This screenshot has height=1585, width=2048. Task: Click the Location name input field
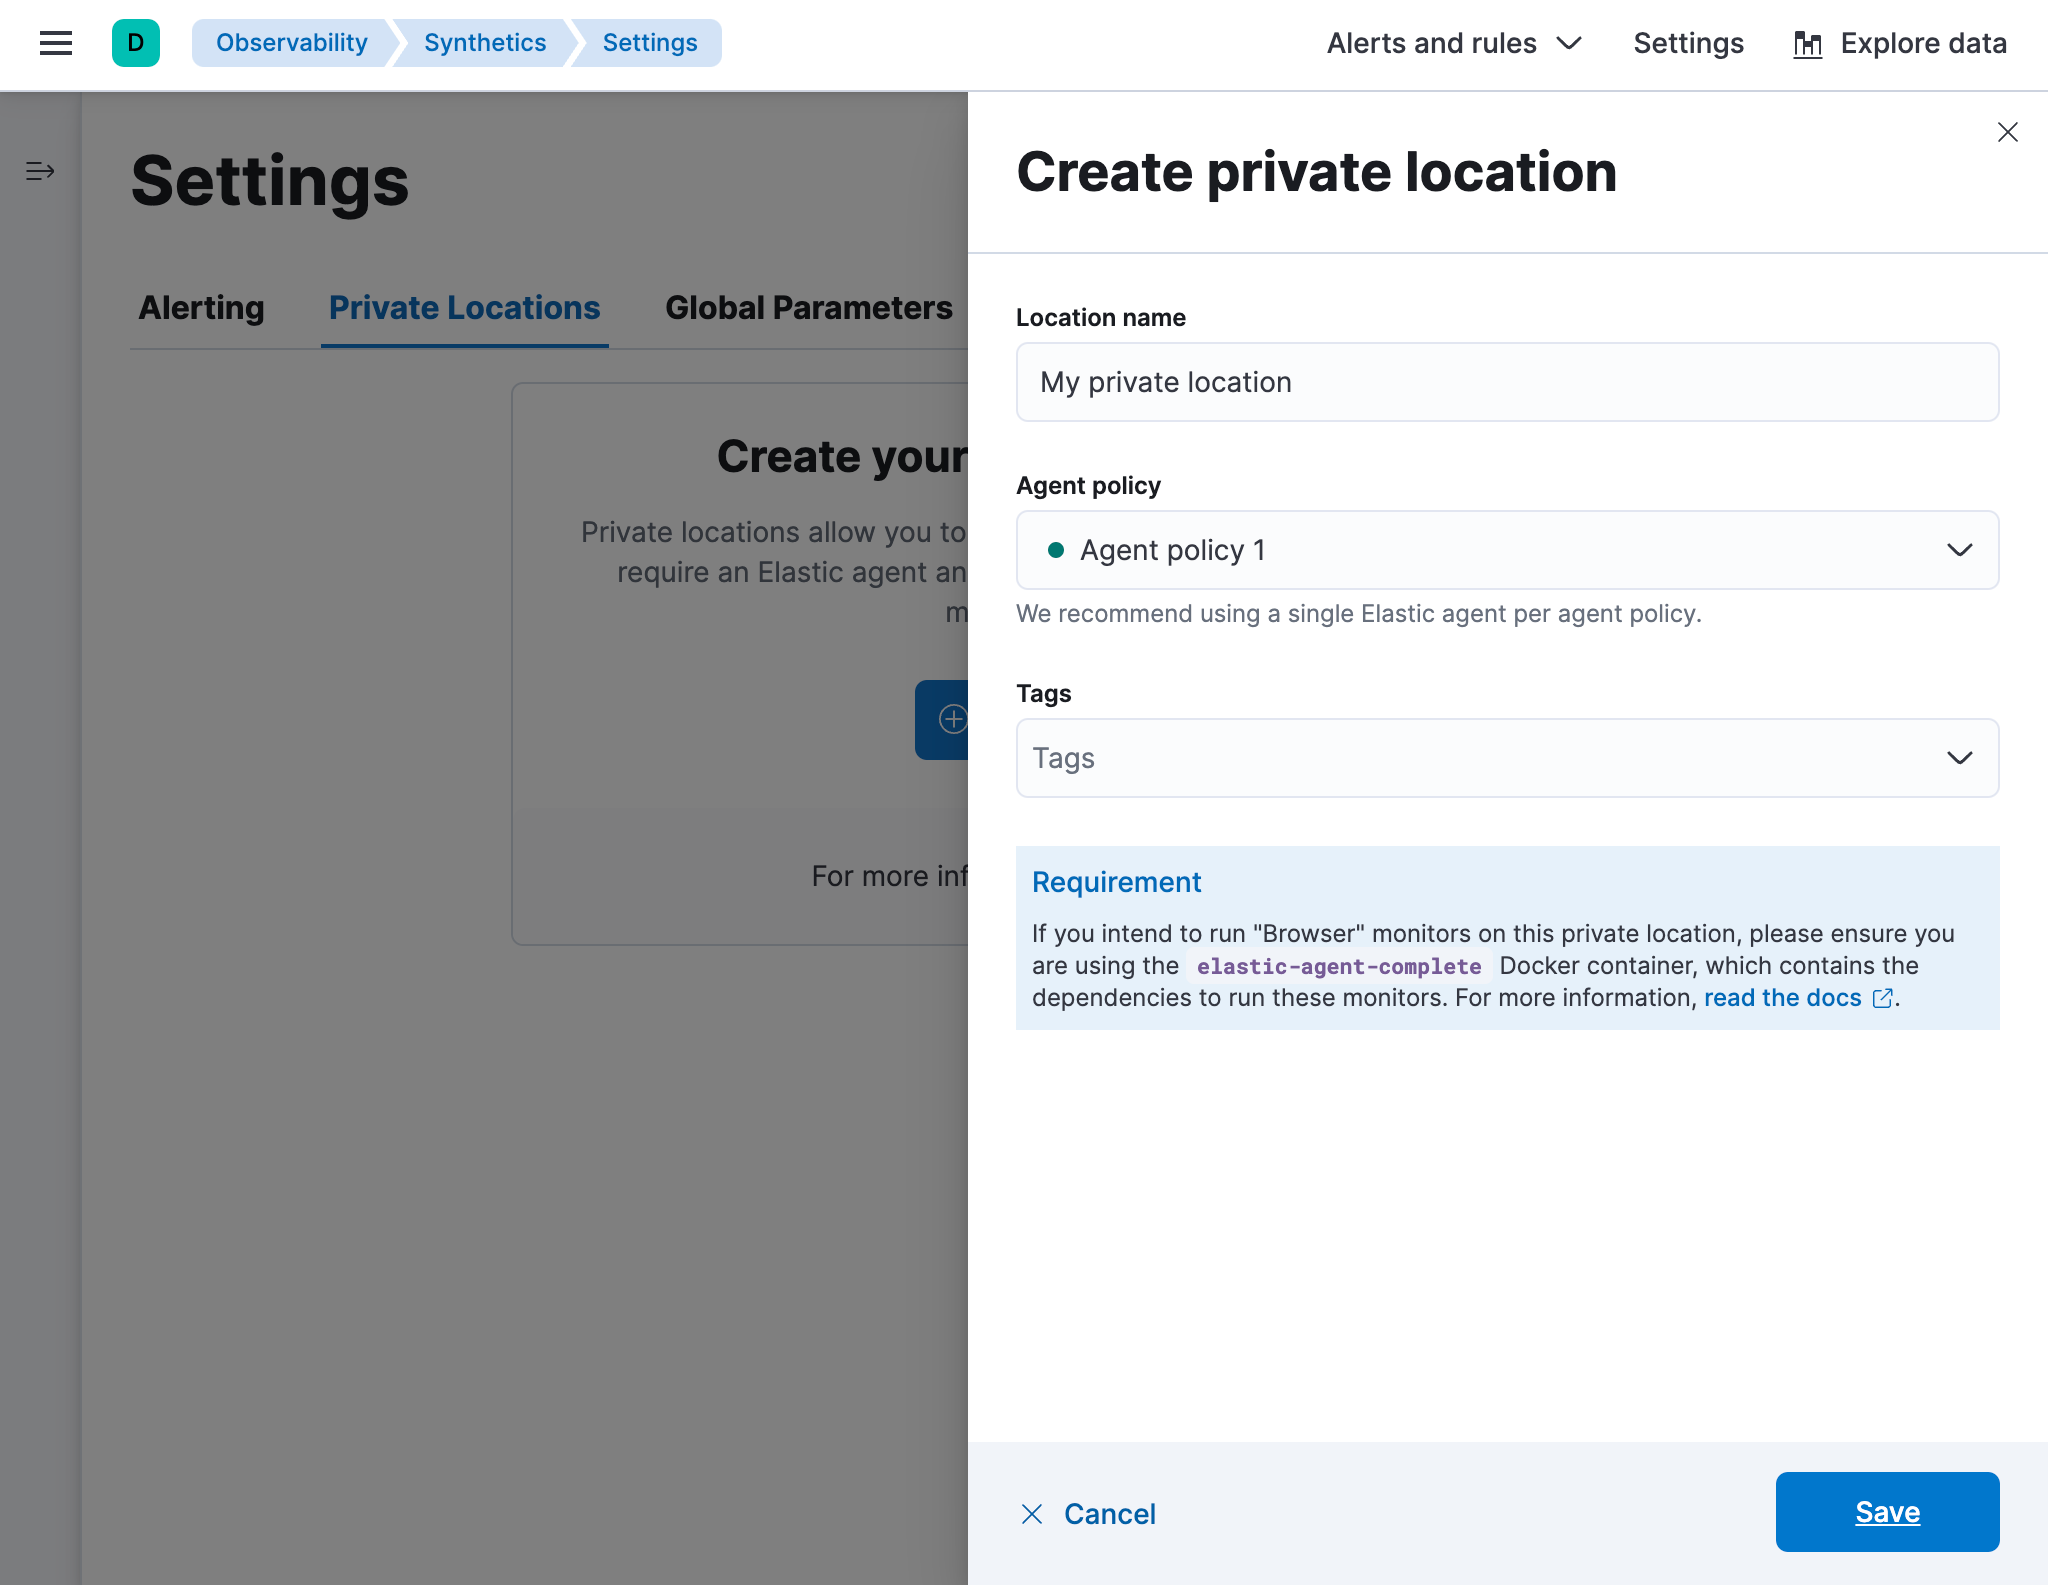pyautogui.click(x=1505, y=381)
